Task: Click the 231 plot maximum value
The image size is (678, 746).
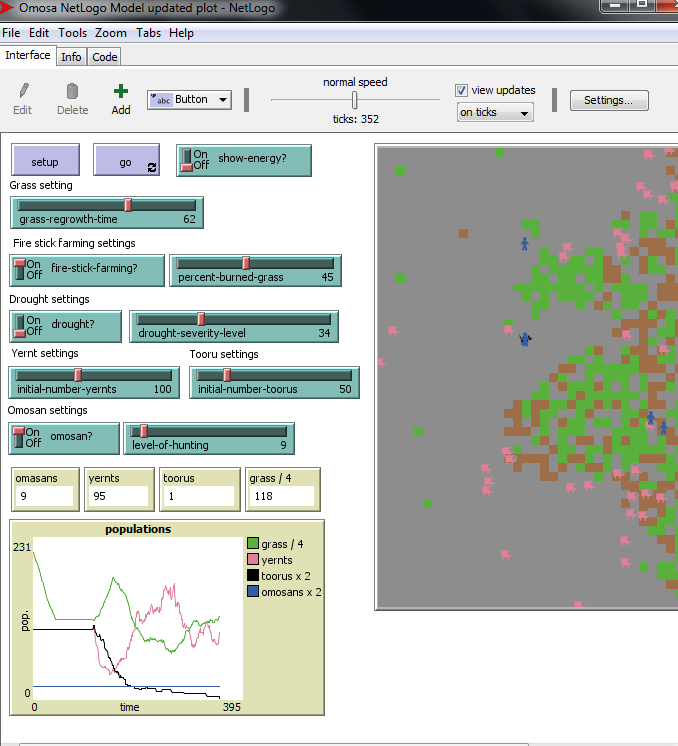Action: [22, 547]
